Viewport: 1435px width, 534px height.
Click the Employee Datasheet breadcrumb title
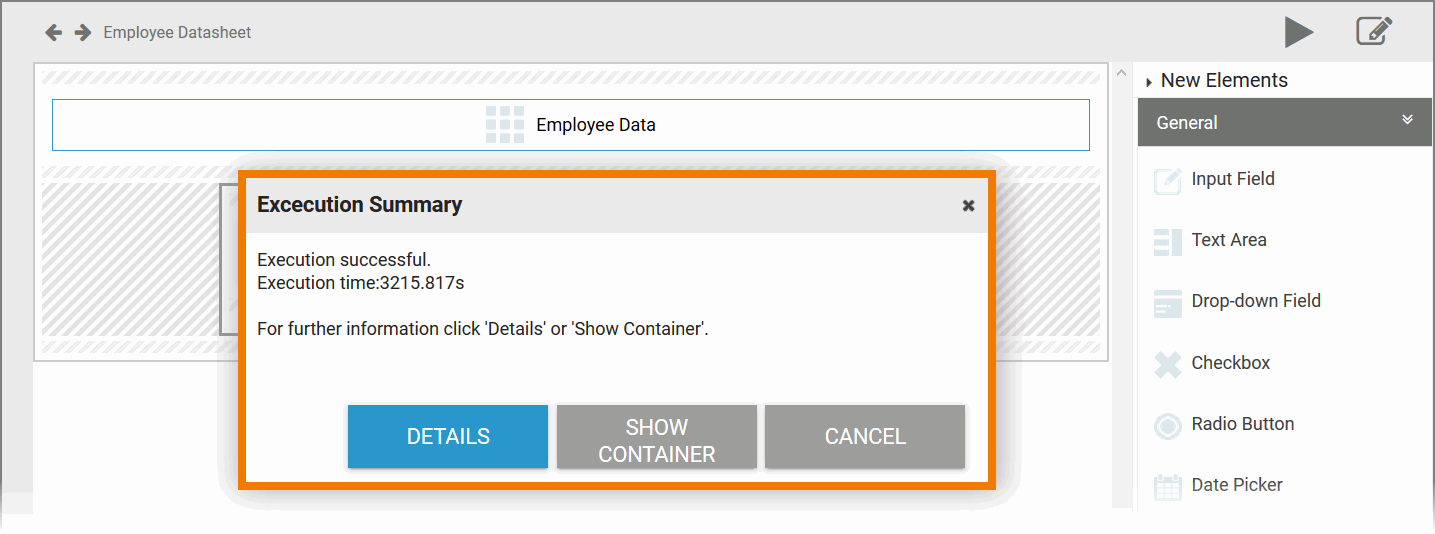tap(177, 33)
